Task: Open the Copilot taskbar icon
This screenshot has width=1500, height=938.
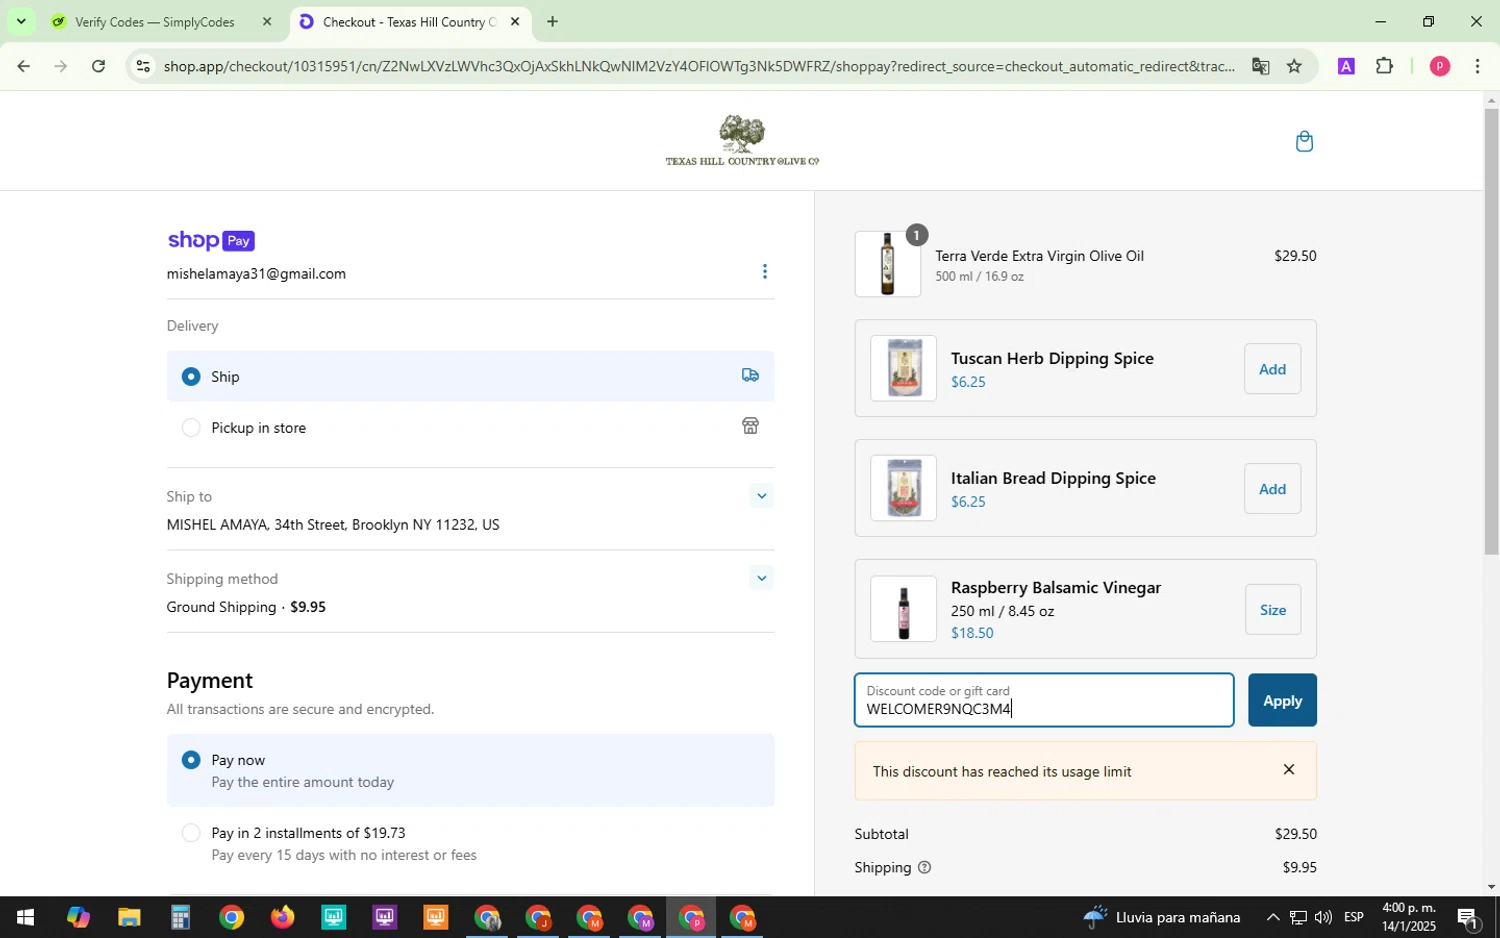Action: [78, 917]
